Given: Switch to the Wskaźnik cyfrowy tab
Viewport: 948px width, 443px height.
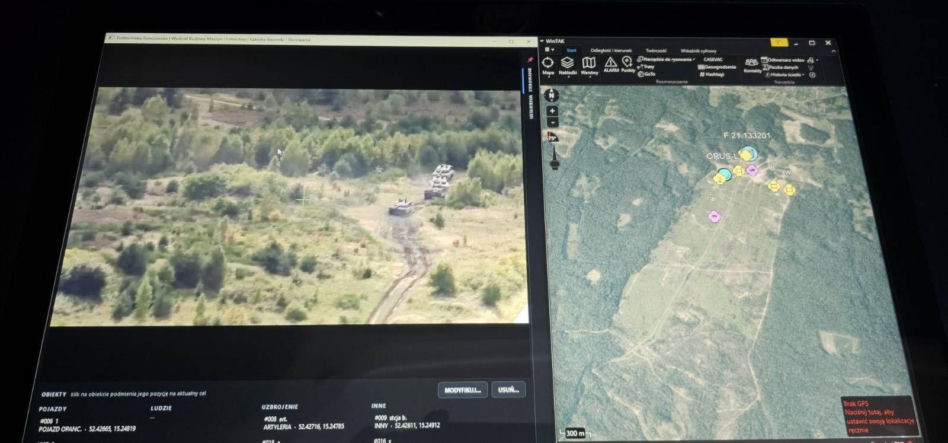Looking at the screenshot, I should click(698, 51).
